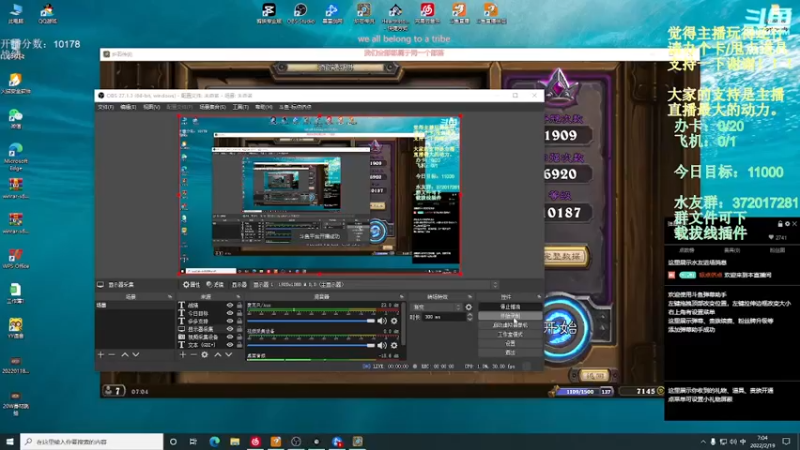Open Edit menu in OBS
The width and height of the screenshot is (800, 450).
pos(128,107)
